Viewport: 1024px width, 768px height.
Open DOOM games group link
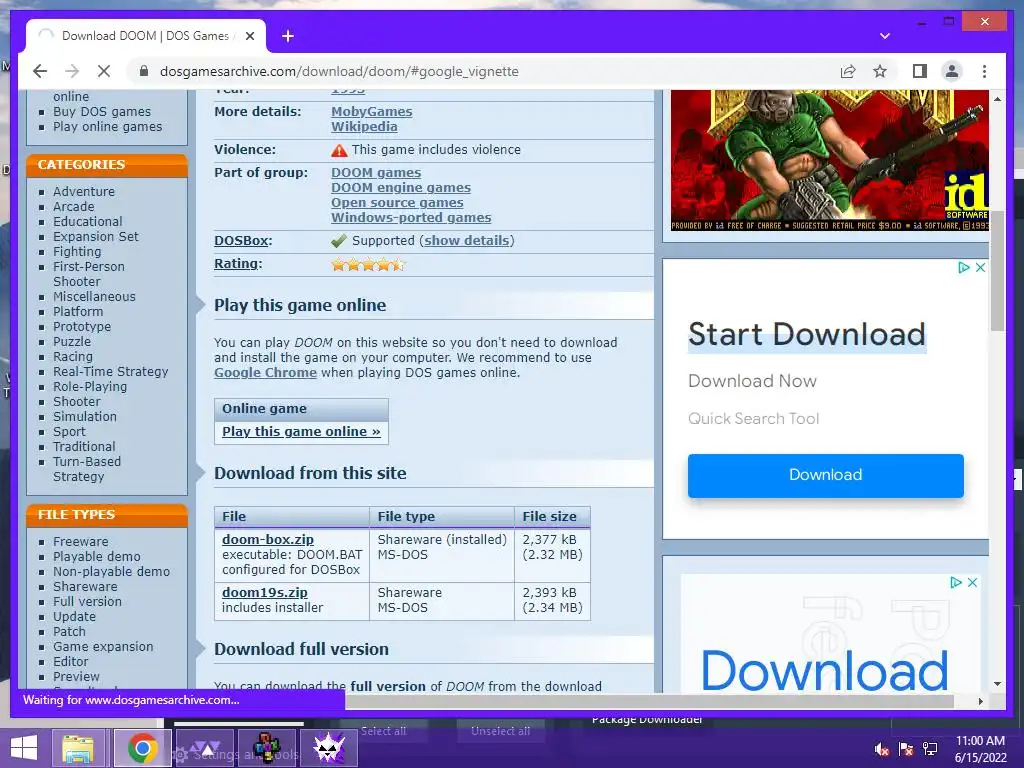376,172
